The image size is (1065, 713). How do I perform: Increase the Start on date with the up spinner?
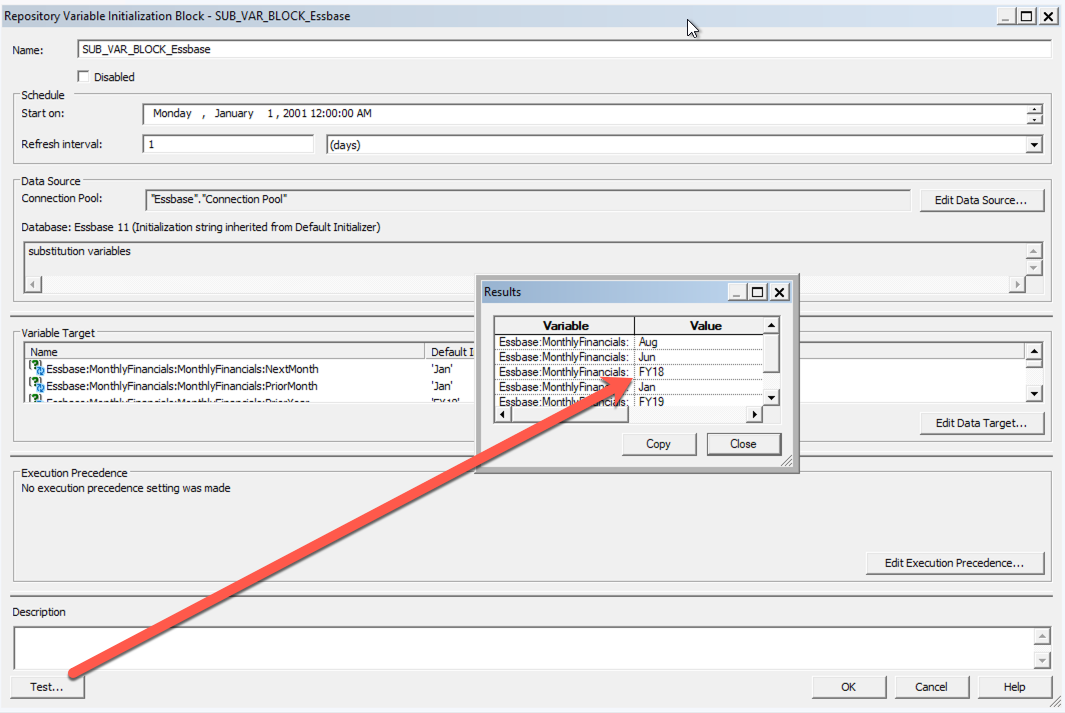coord(1034,109)
